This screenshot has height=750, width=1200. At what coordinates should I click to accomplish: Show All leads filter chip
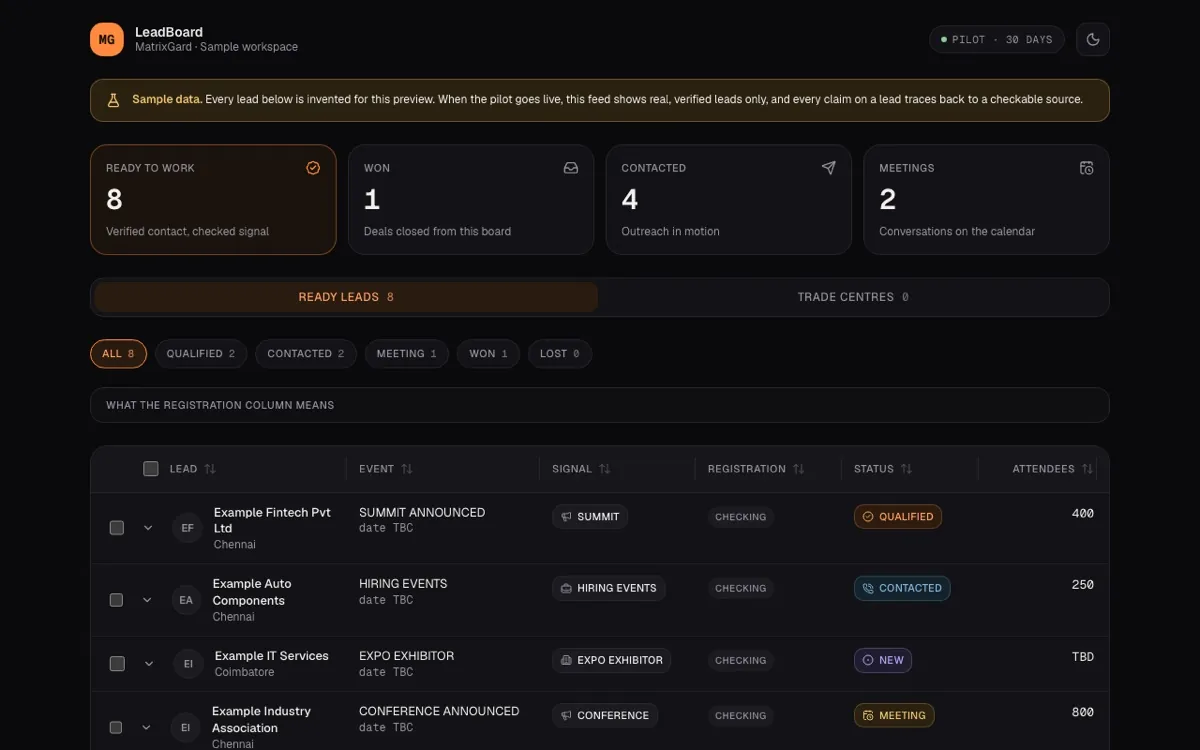(x=118, y=354)
